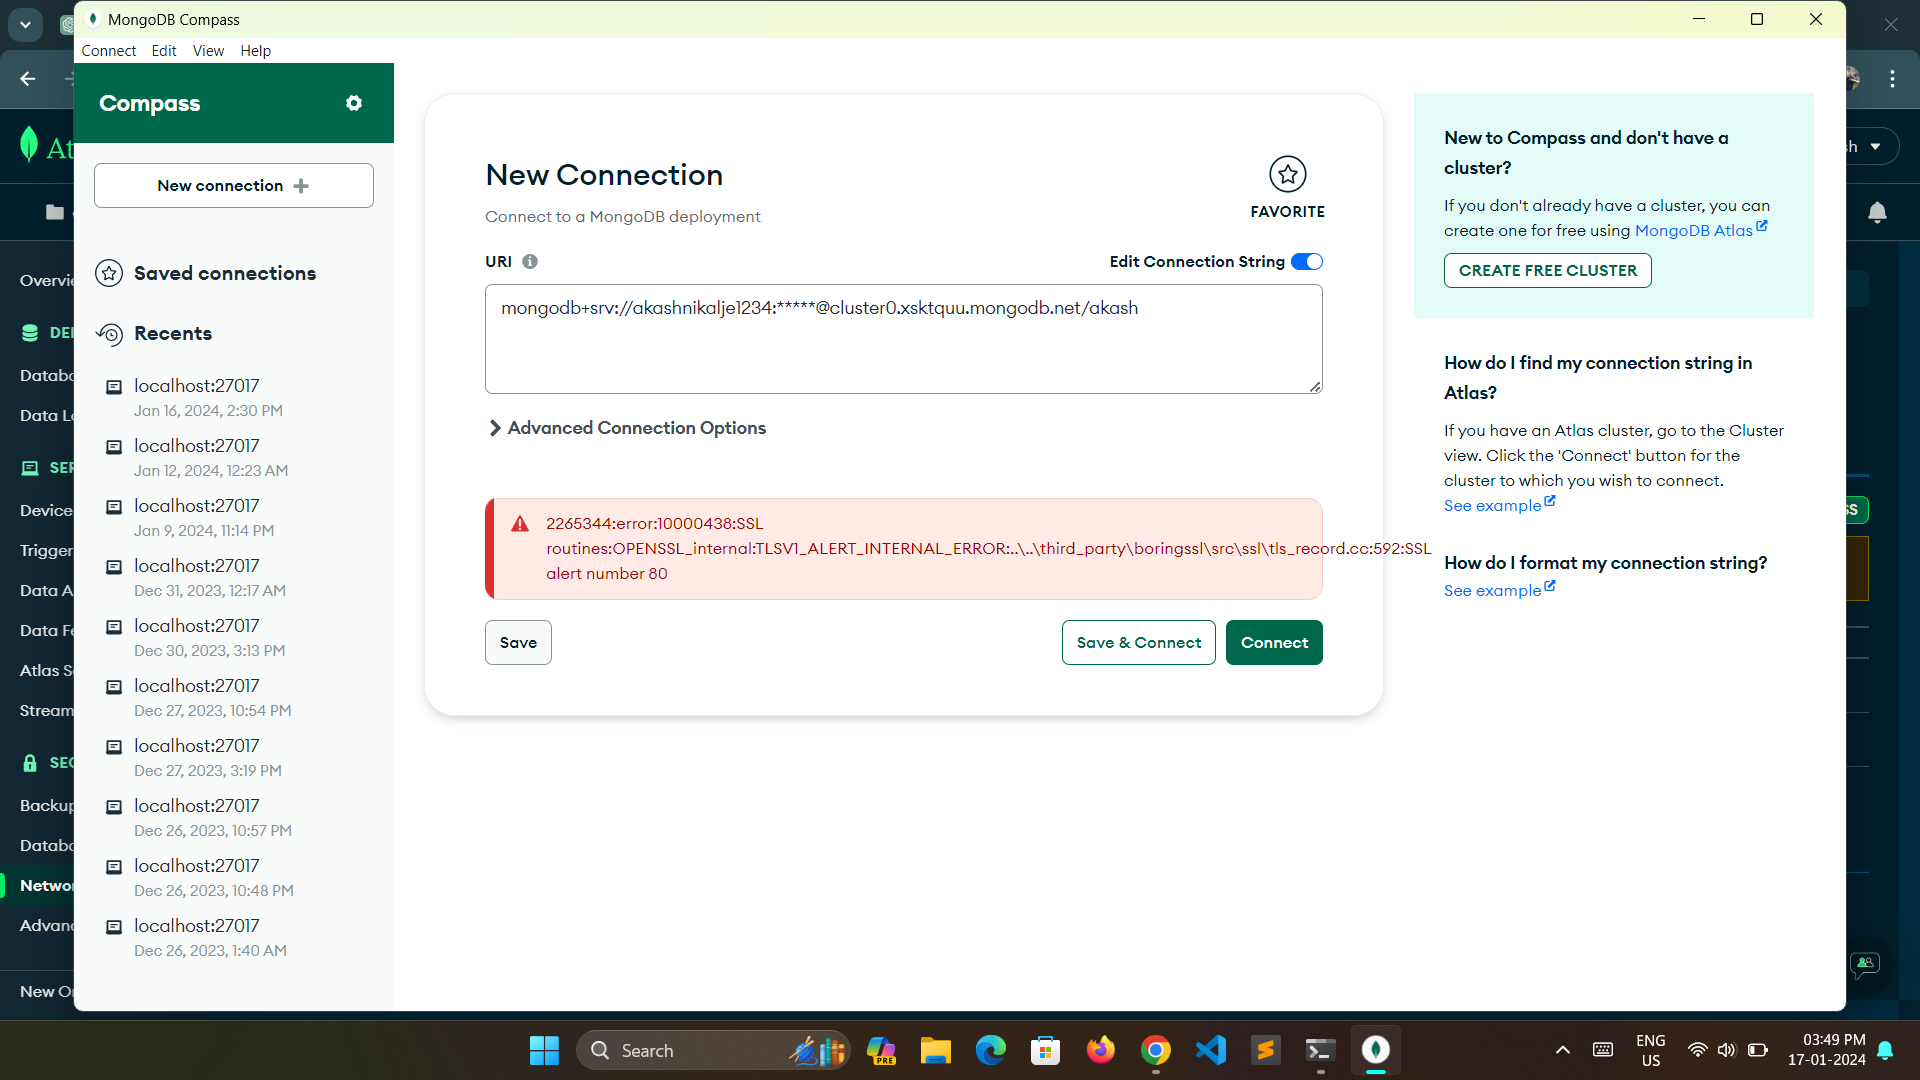Click the Save & Connect button

[x=1138, y=642]
